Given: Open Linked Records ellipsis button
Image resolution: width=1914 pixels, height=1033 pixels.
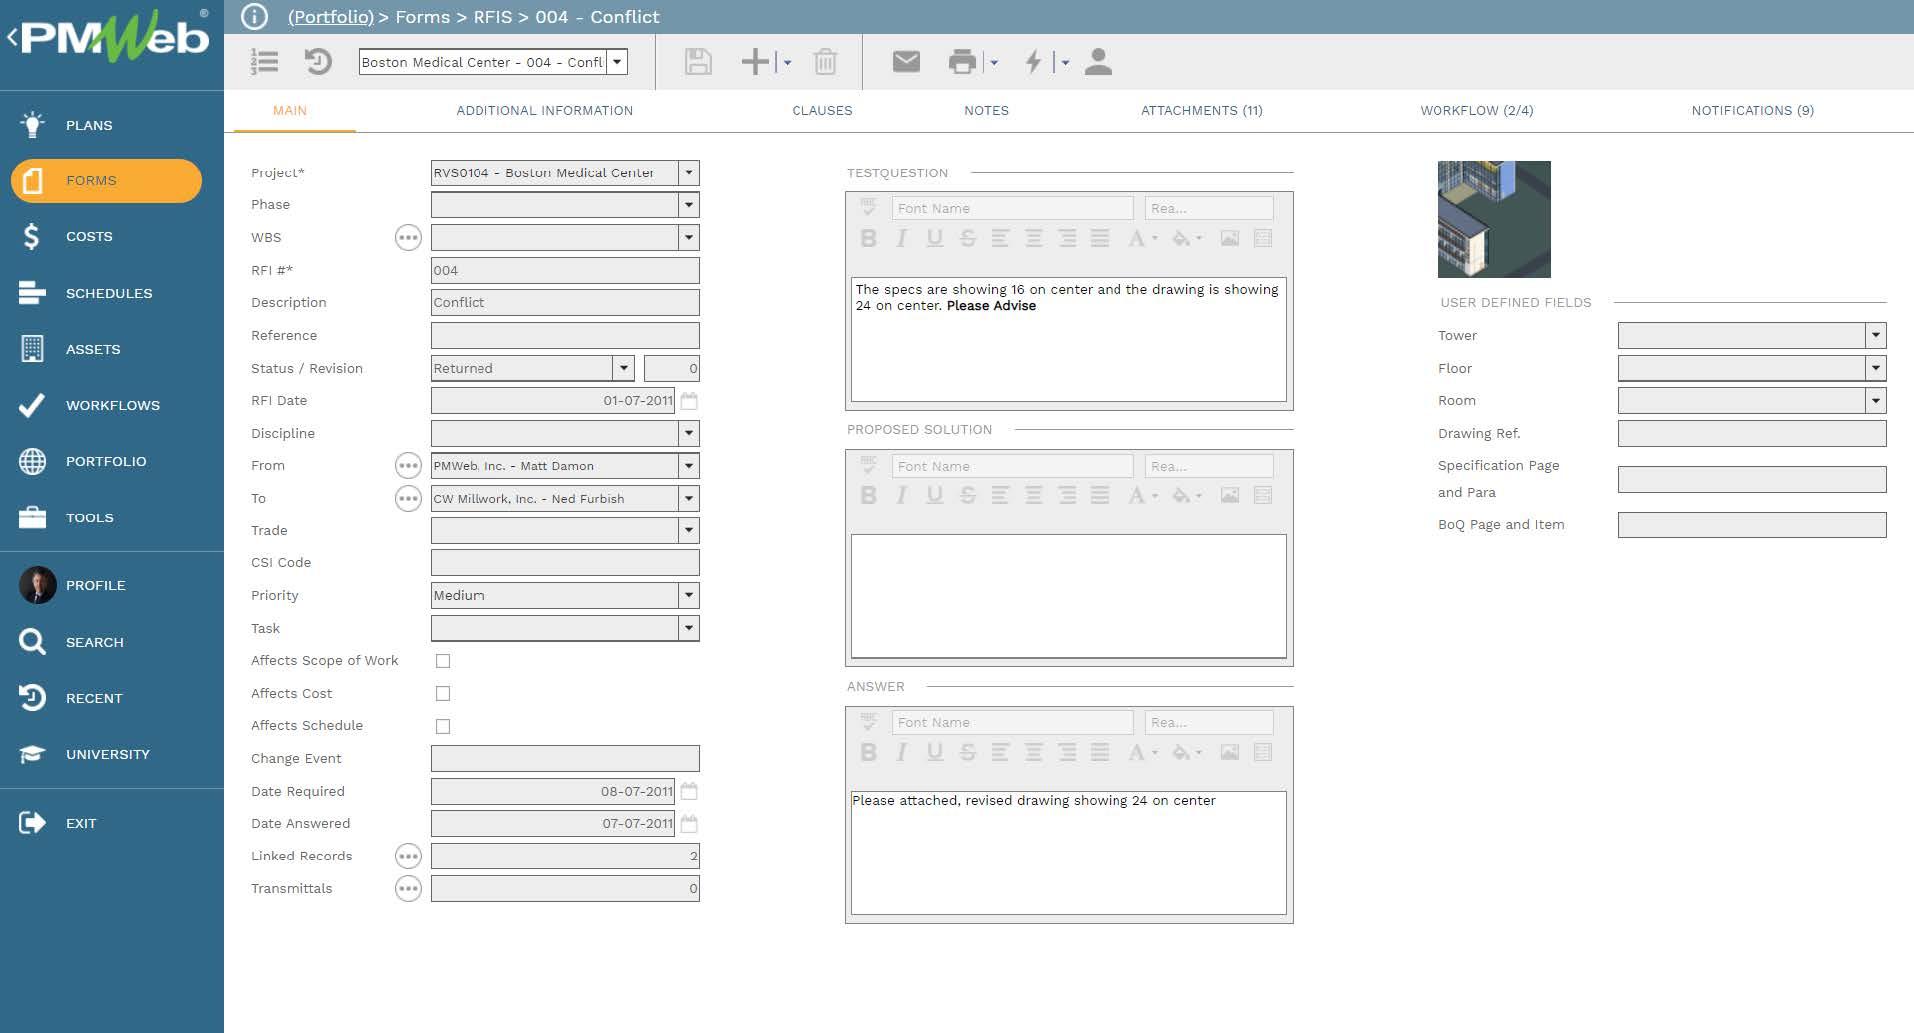Looking at the screenshot, I should coord(408,856).
